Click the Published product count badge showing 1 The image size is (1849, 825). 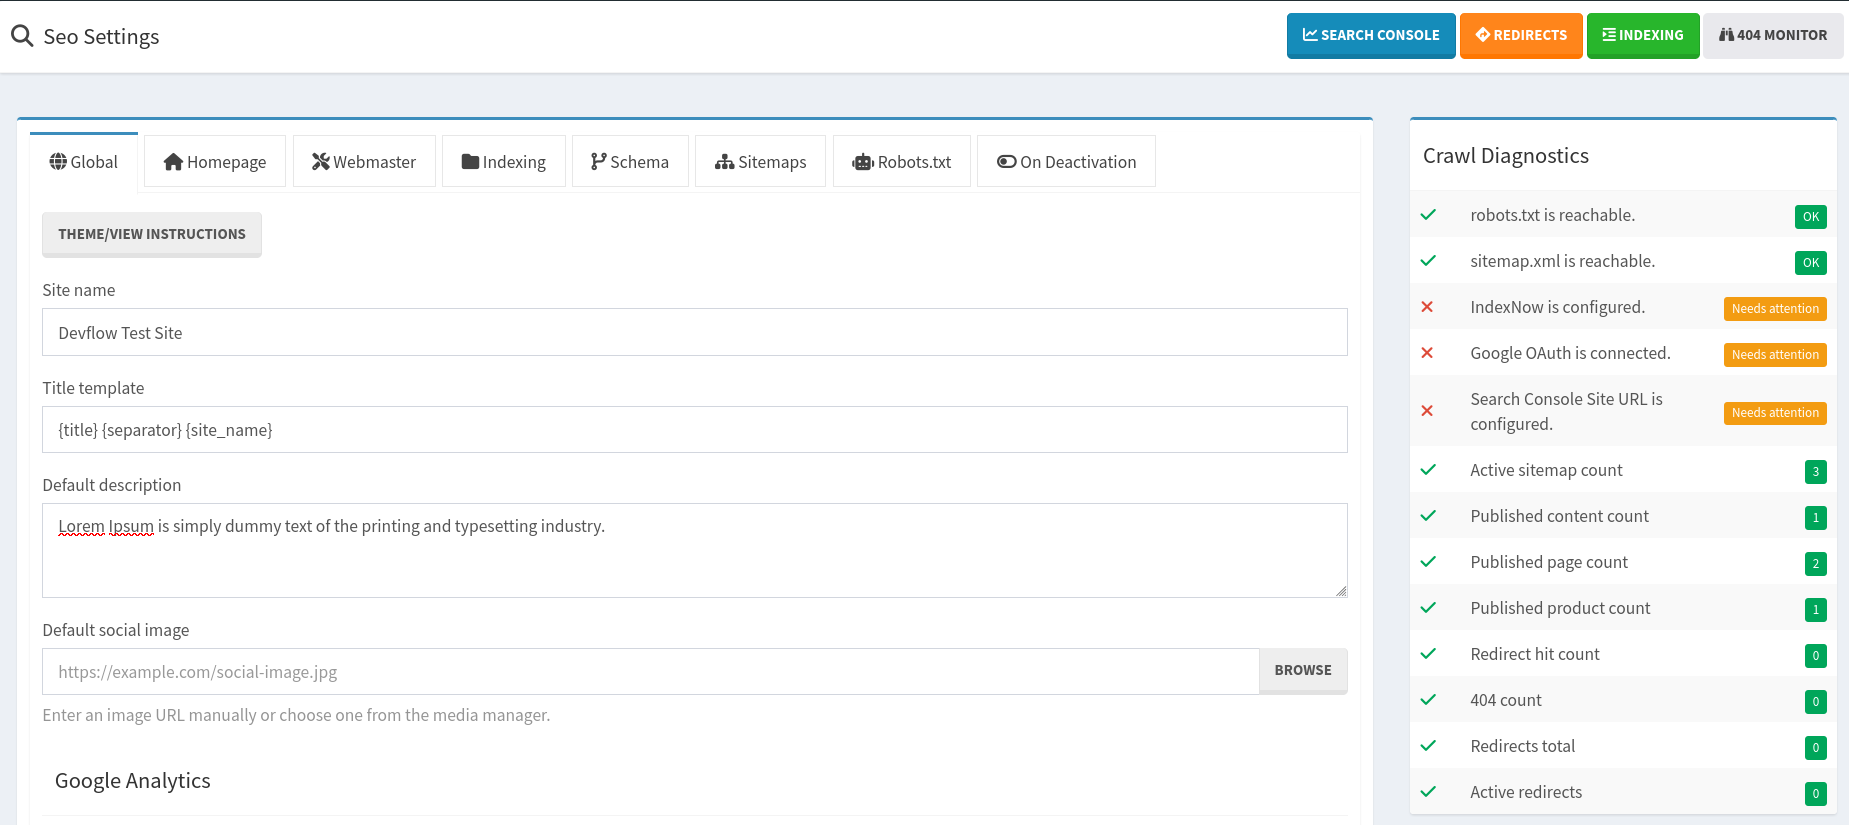pos(1816,610)
